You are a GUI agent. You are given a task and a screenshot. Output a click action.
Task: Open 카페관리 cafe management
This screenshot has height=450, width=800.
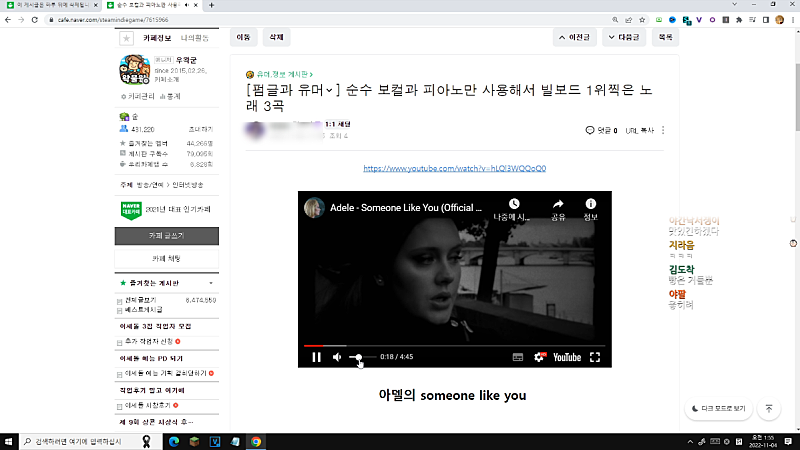(138, 96)
